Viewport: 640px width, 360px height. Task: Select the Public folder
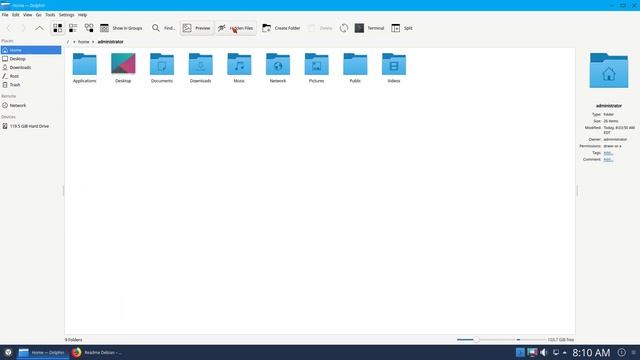(355, 68)
